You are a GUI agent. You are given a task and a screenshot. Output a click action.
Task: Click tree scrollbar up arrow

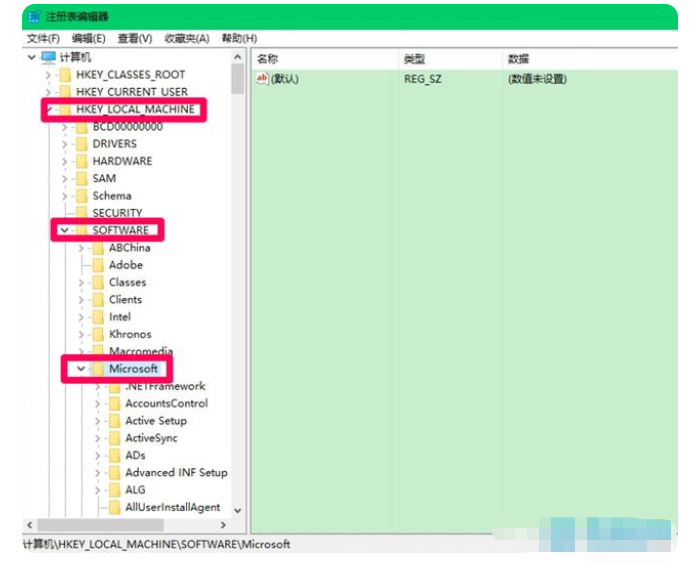tap(237, 57)
